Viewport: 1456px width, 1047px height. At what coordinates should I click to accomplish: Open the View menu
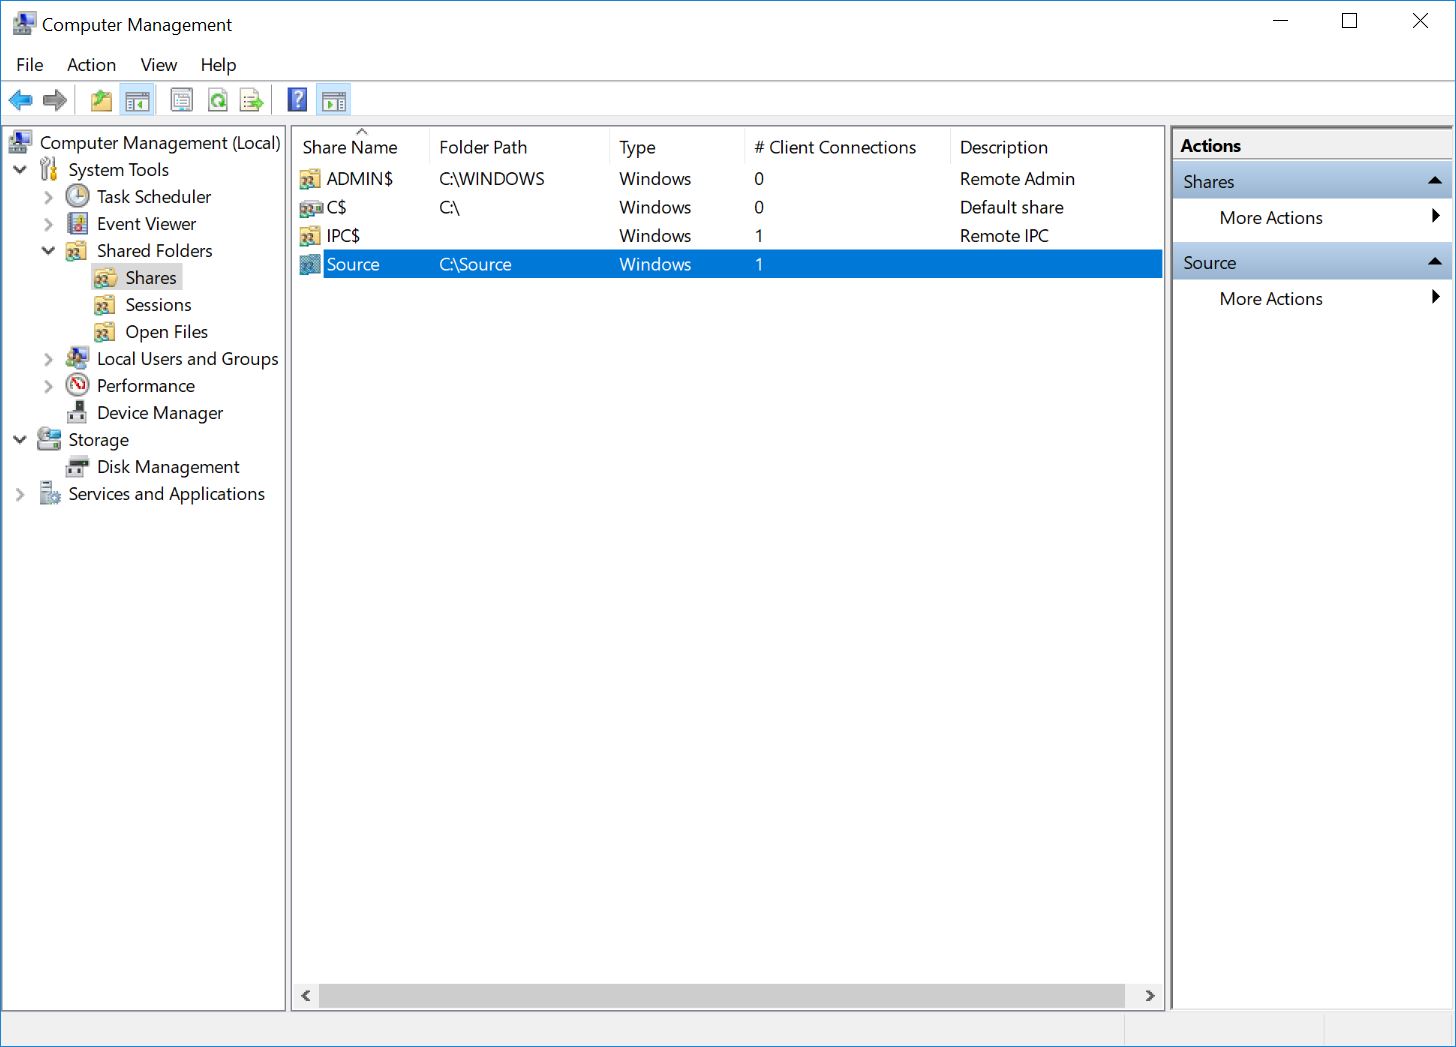click(158, 65)
